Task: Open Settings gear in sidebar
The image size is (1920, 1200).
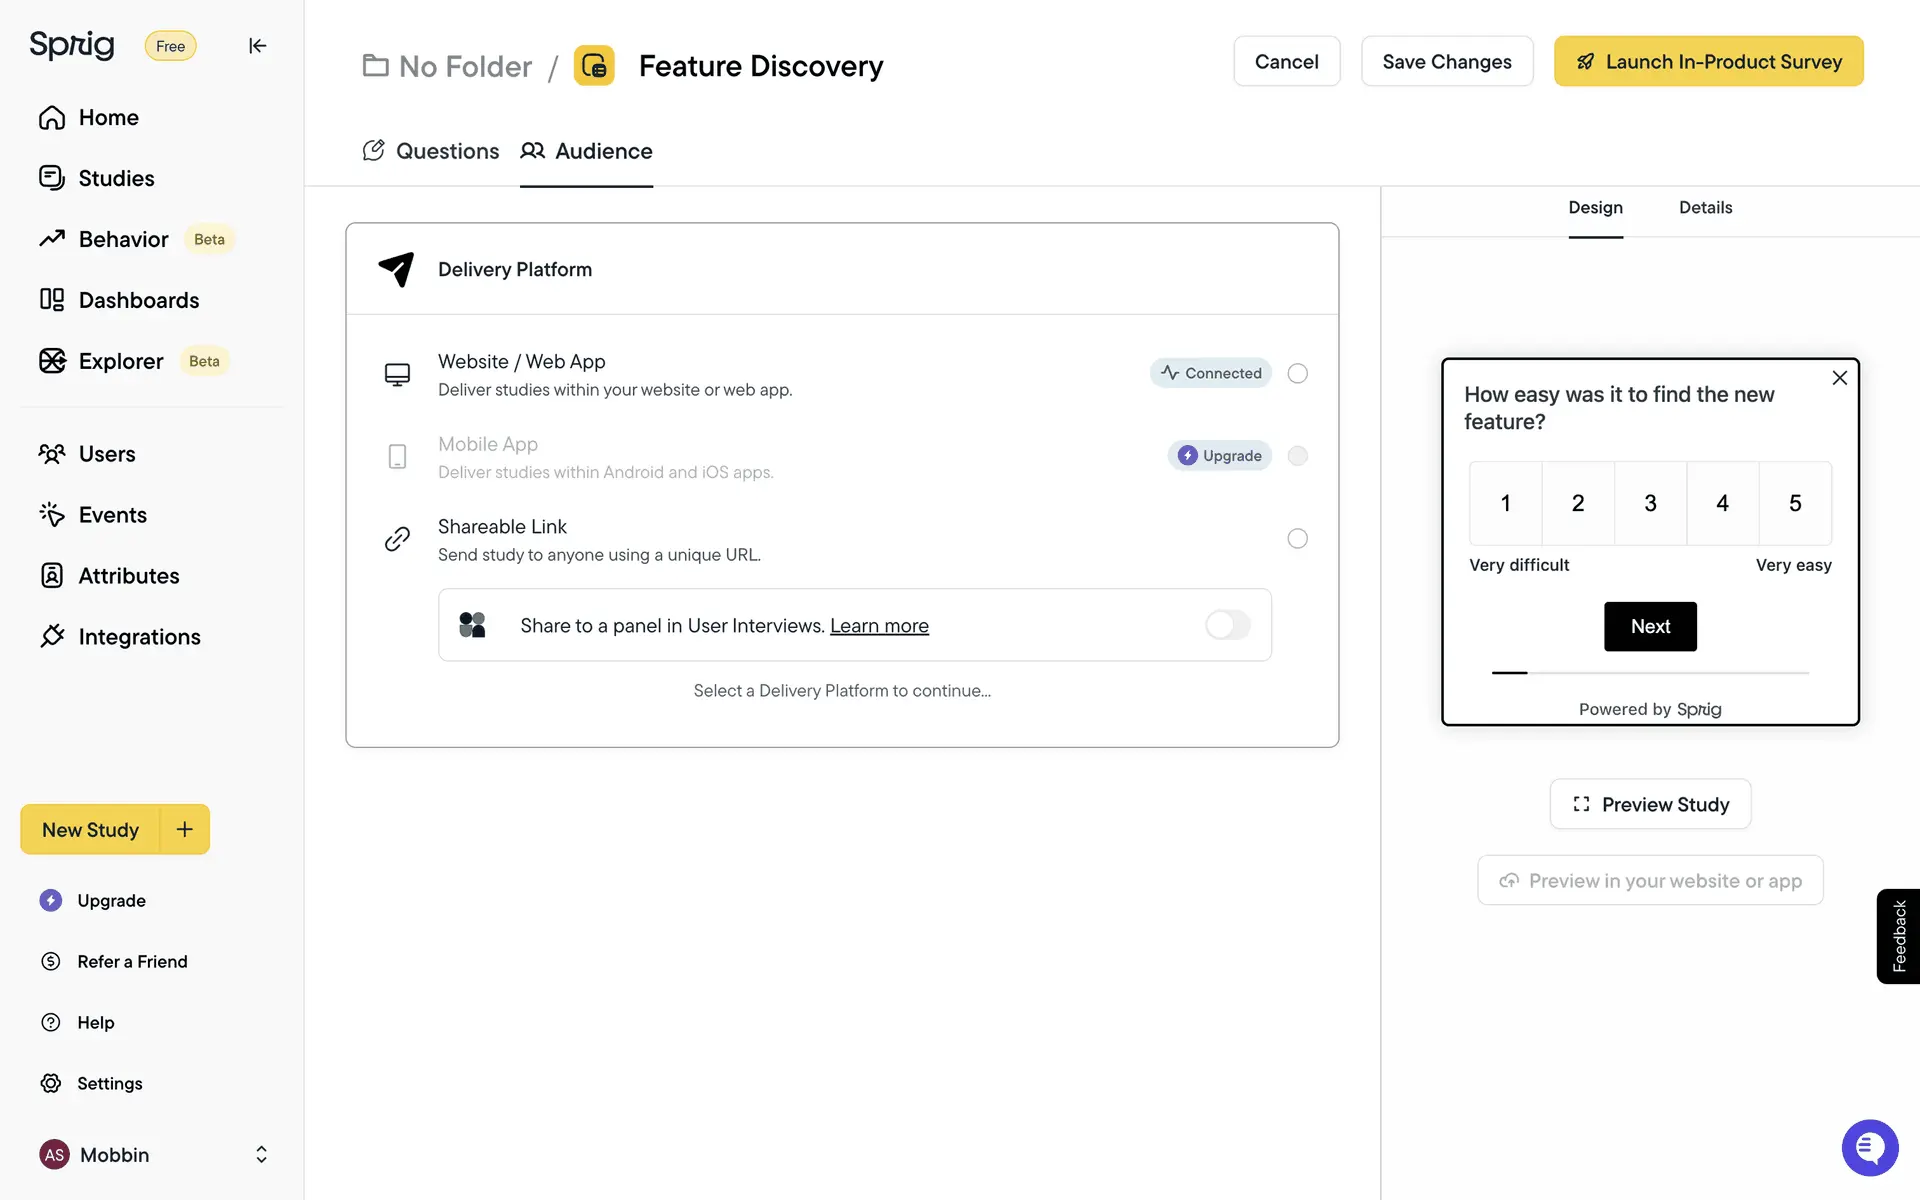Action: (x=51, y=1083)
